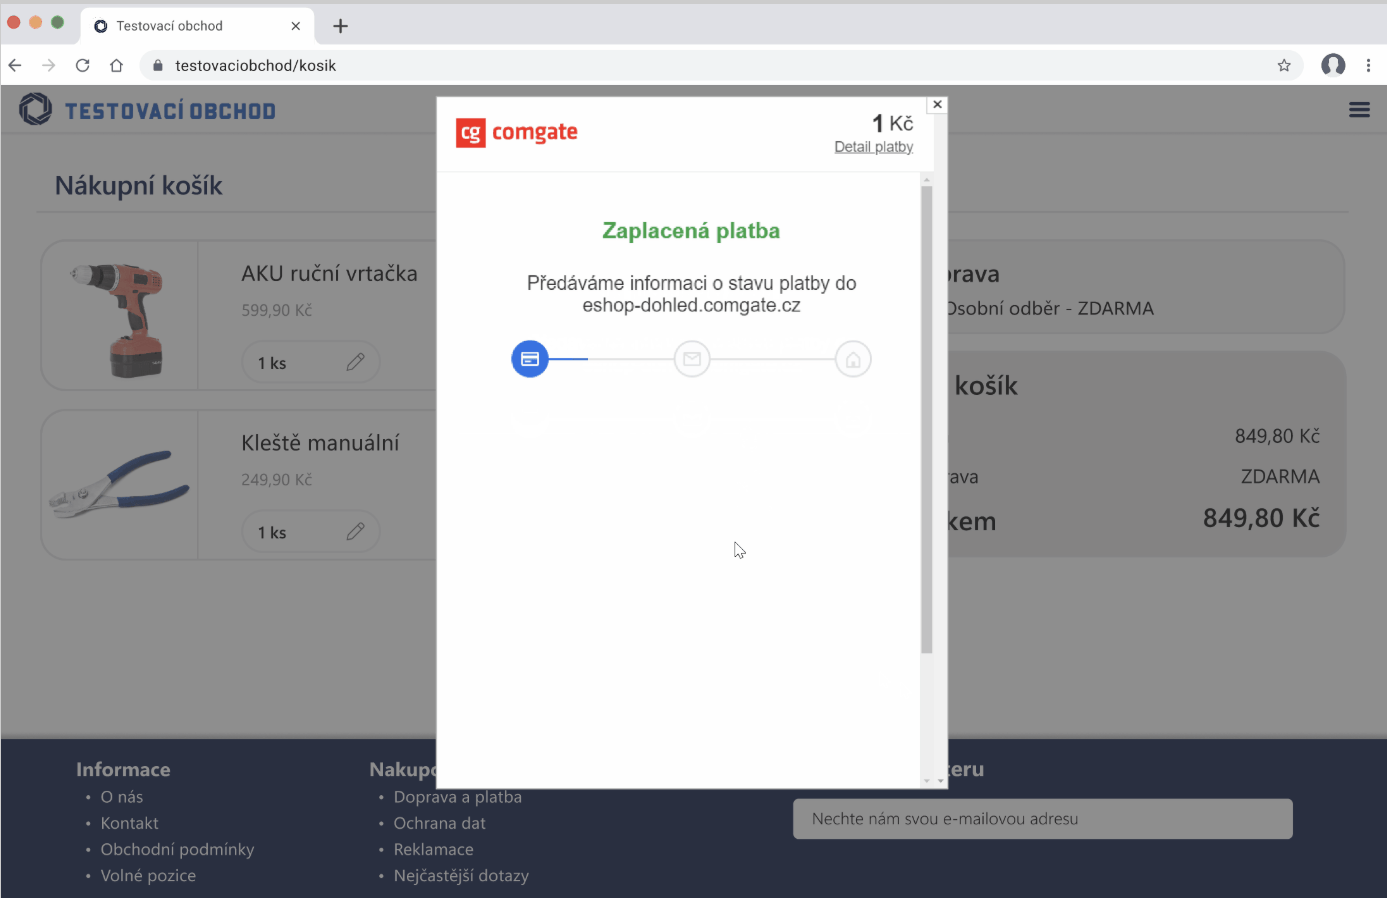Click the house step icon
The width and height of the screenshot is (1387, 898).
click(x=853, y=359)
